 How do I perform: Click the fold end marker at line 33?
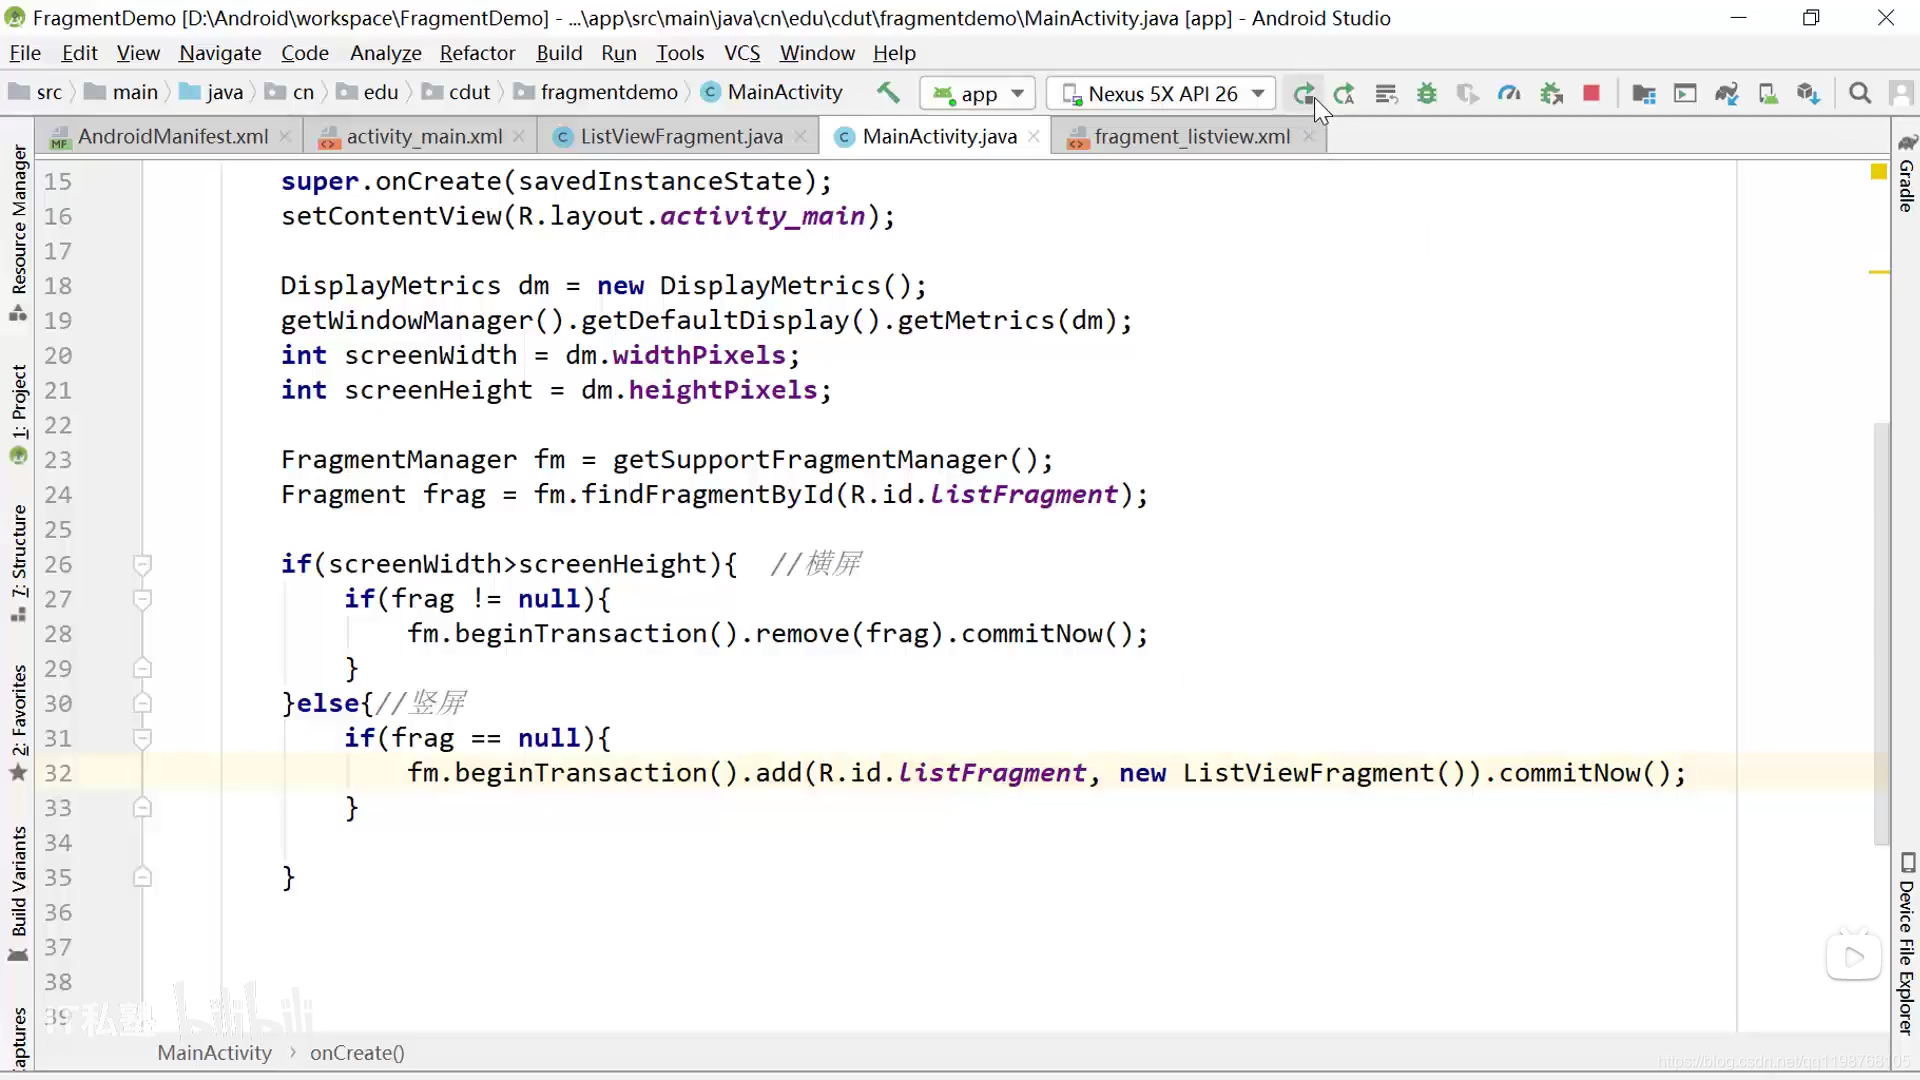click(x=142, y=807)
